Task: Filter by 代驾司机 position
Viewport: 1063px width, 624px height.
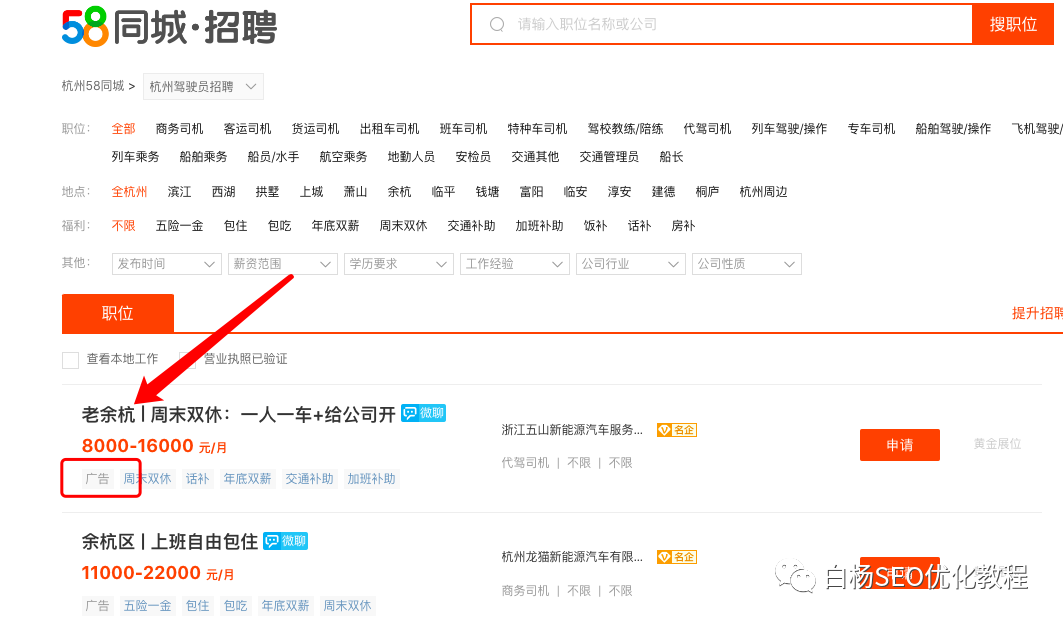Action: pyautogui.click(x=707, y=129)
